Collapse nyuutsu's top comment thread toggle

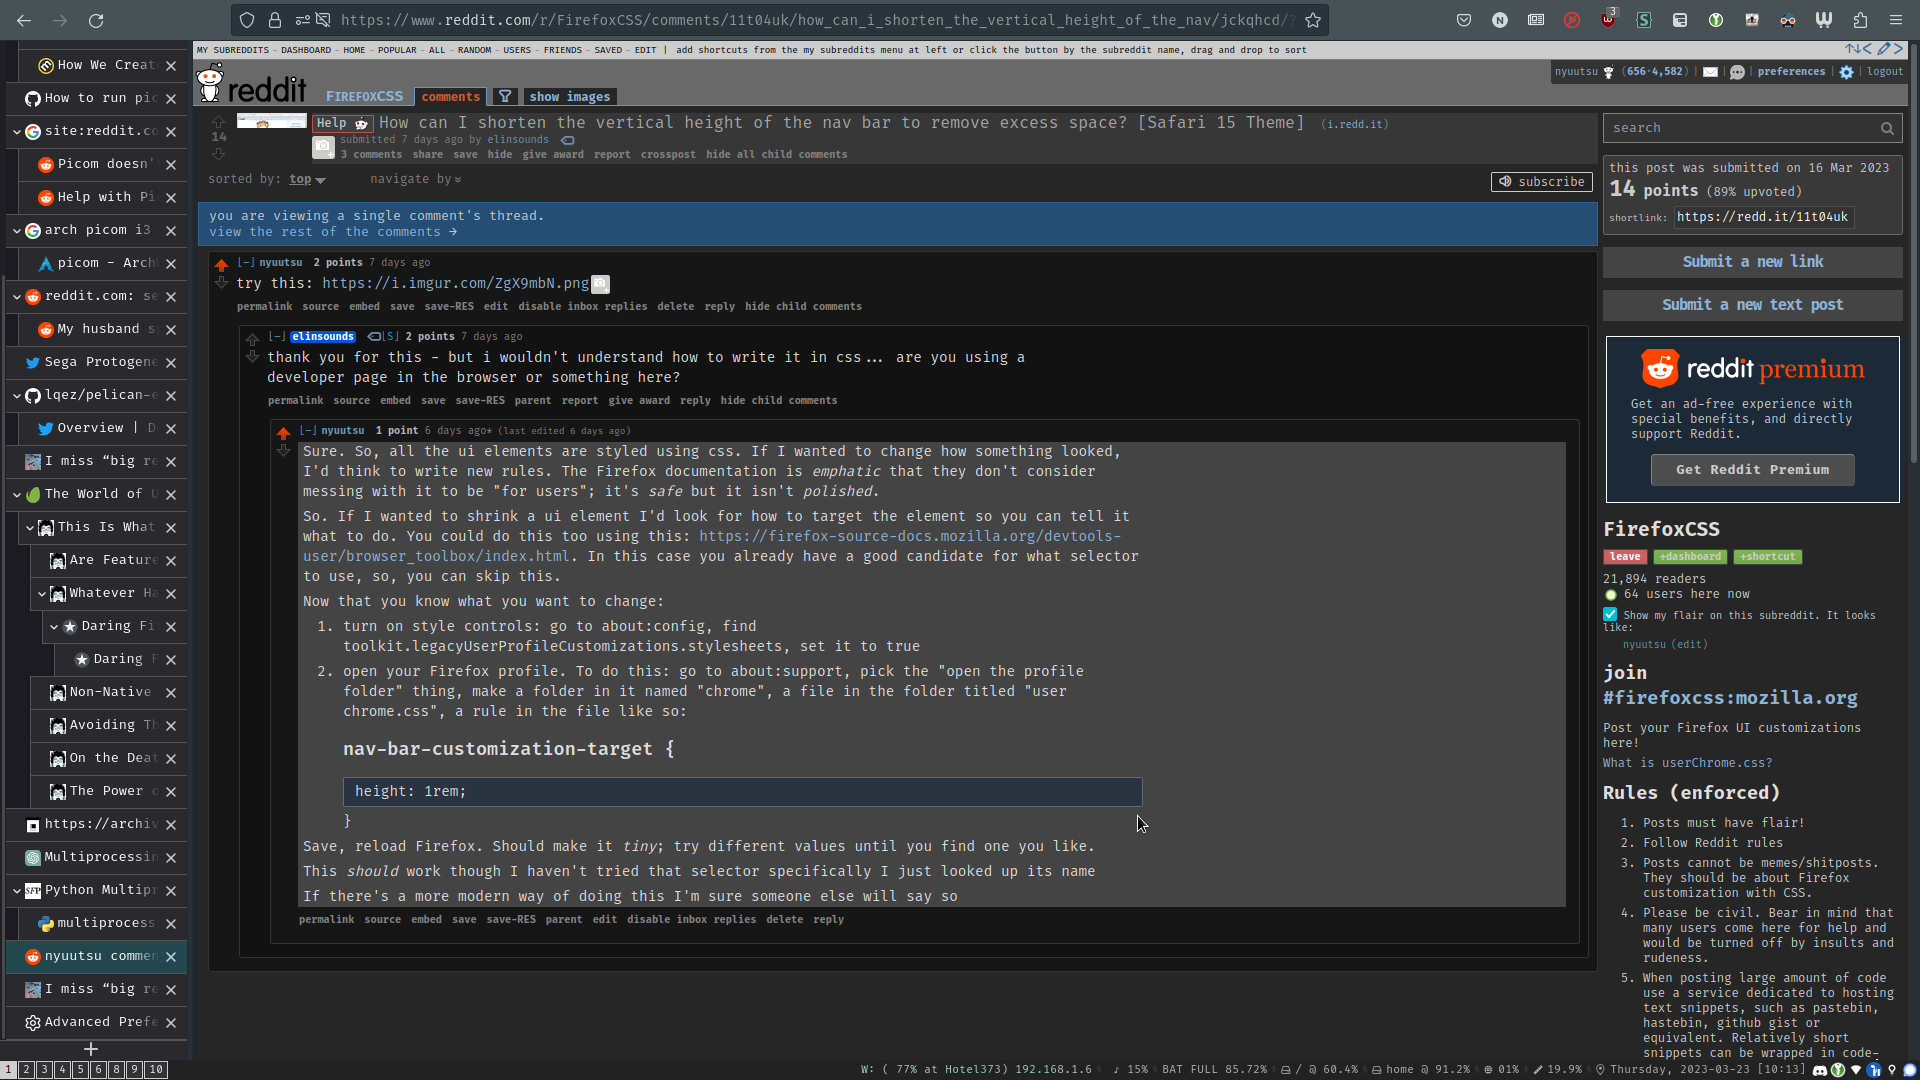click(245, 263)
